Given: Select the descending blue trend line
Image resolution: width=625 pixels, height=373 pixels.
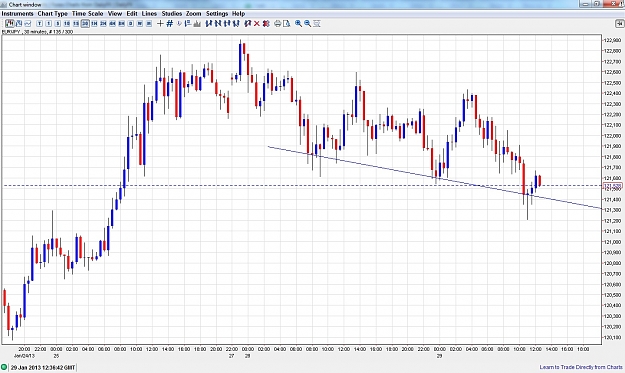Looking at the screenshot, I should (434, 177).
